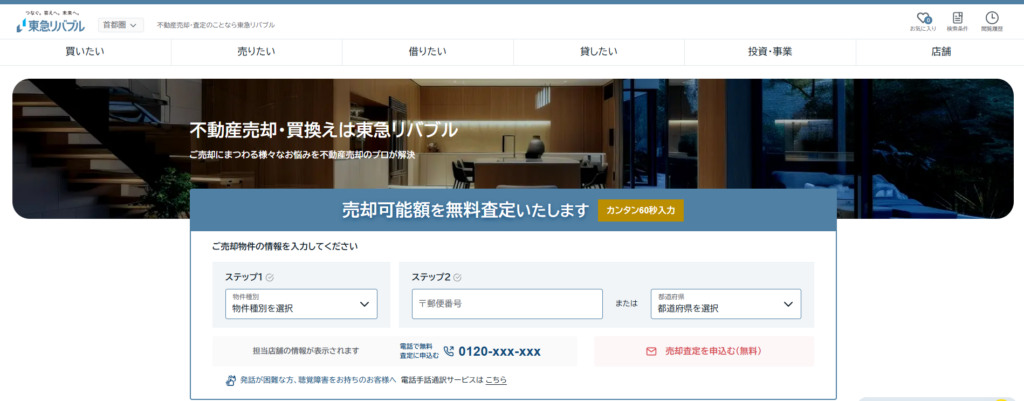Click the 不動産売却・査定のことなら東急リバブル tagline
1024x401 pixels.
point(216,25)
